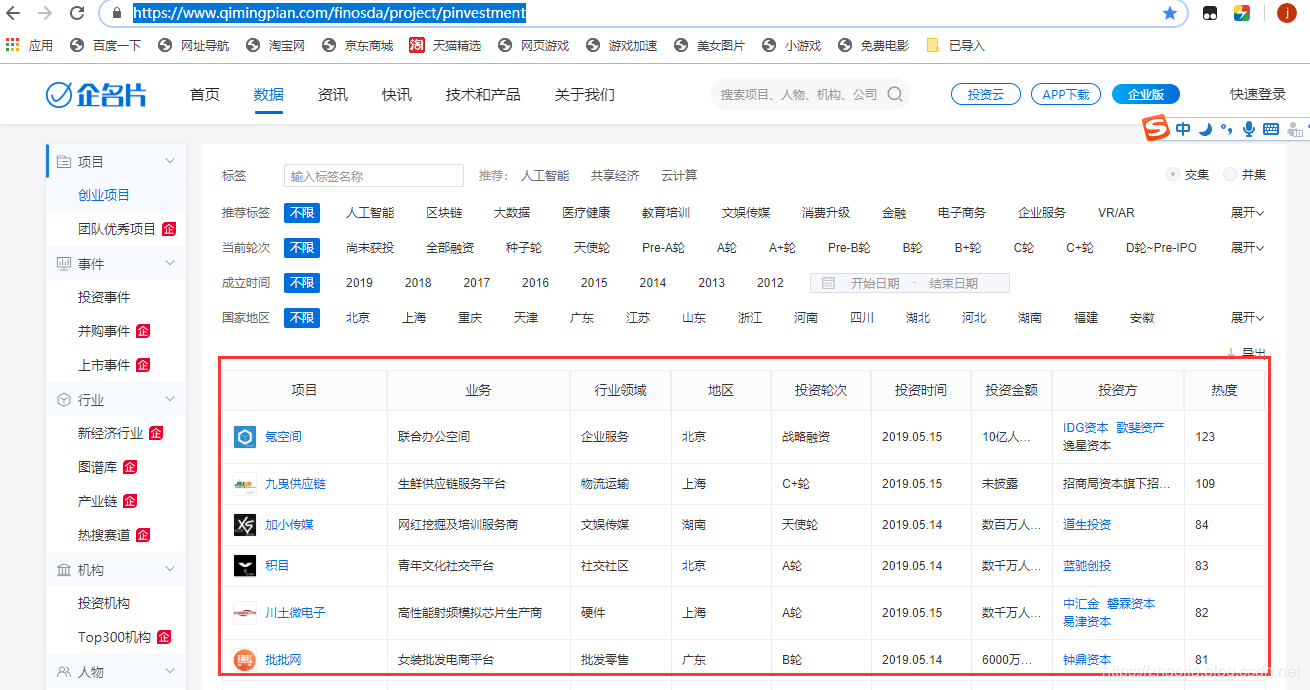This screenshot has height=690, width=1310.
Task: Collapse the 事件 sidebar section
Action: tap(170, 263)
